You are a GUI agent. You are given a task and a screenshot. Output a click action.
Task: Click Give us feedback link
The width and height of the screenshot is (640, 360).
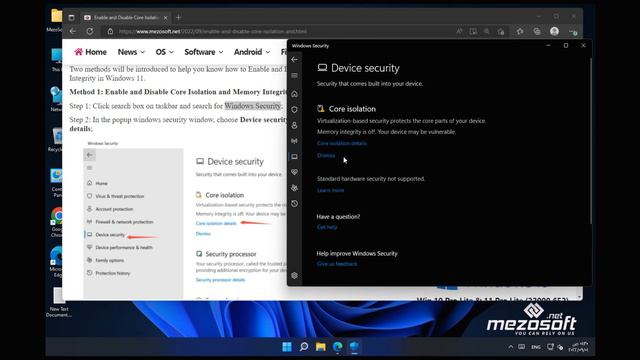[x=337, y=264]
